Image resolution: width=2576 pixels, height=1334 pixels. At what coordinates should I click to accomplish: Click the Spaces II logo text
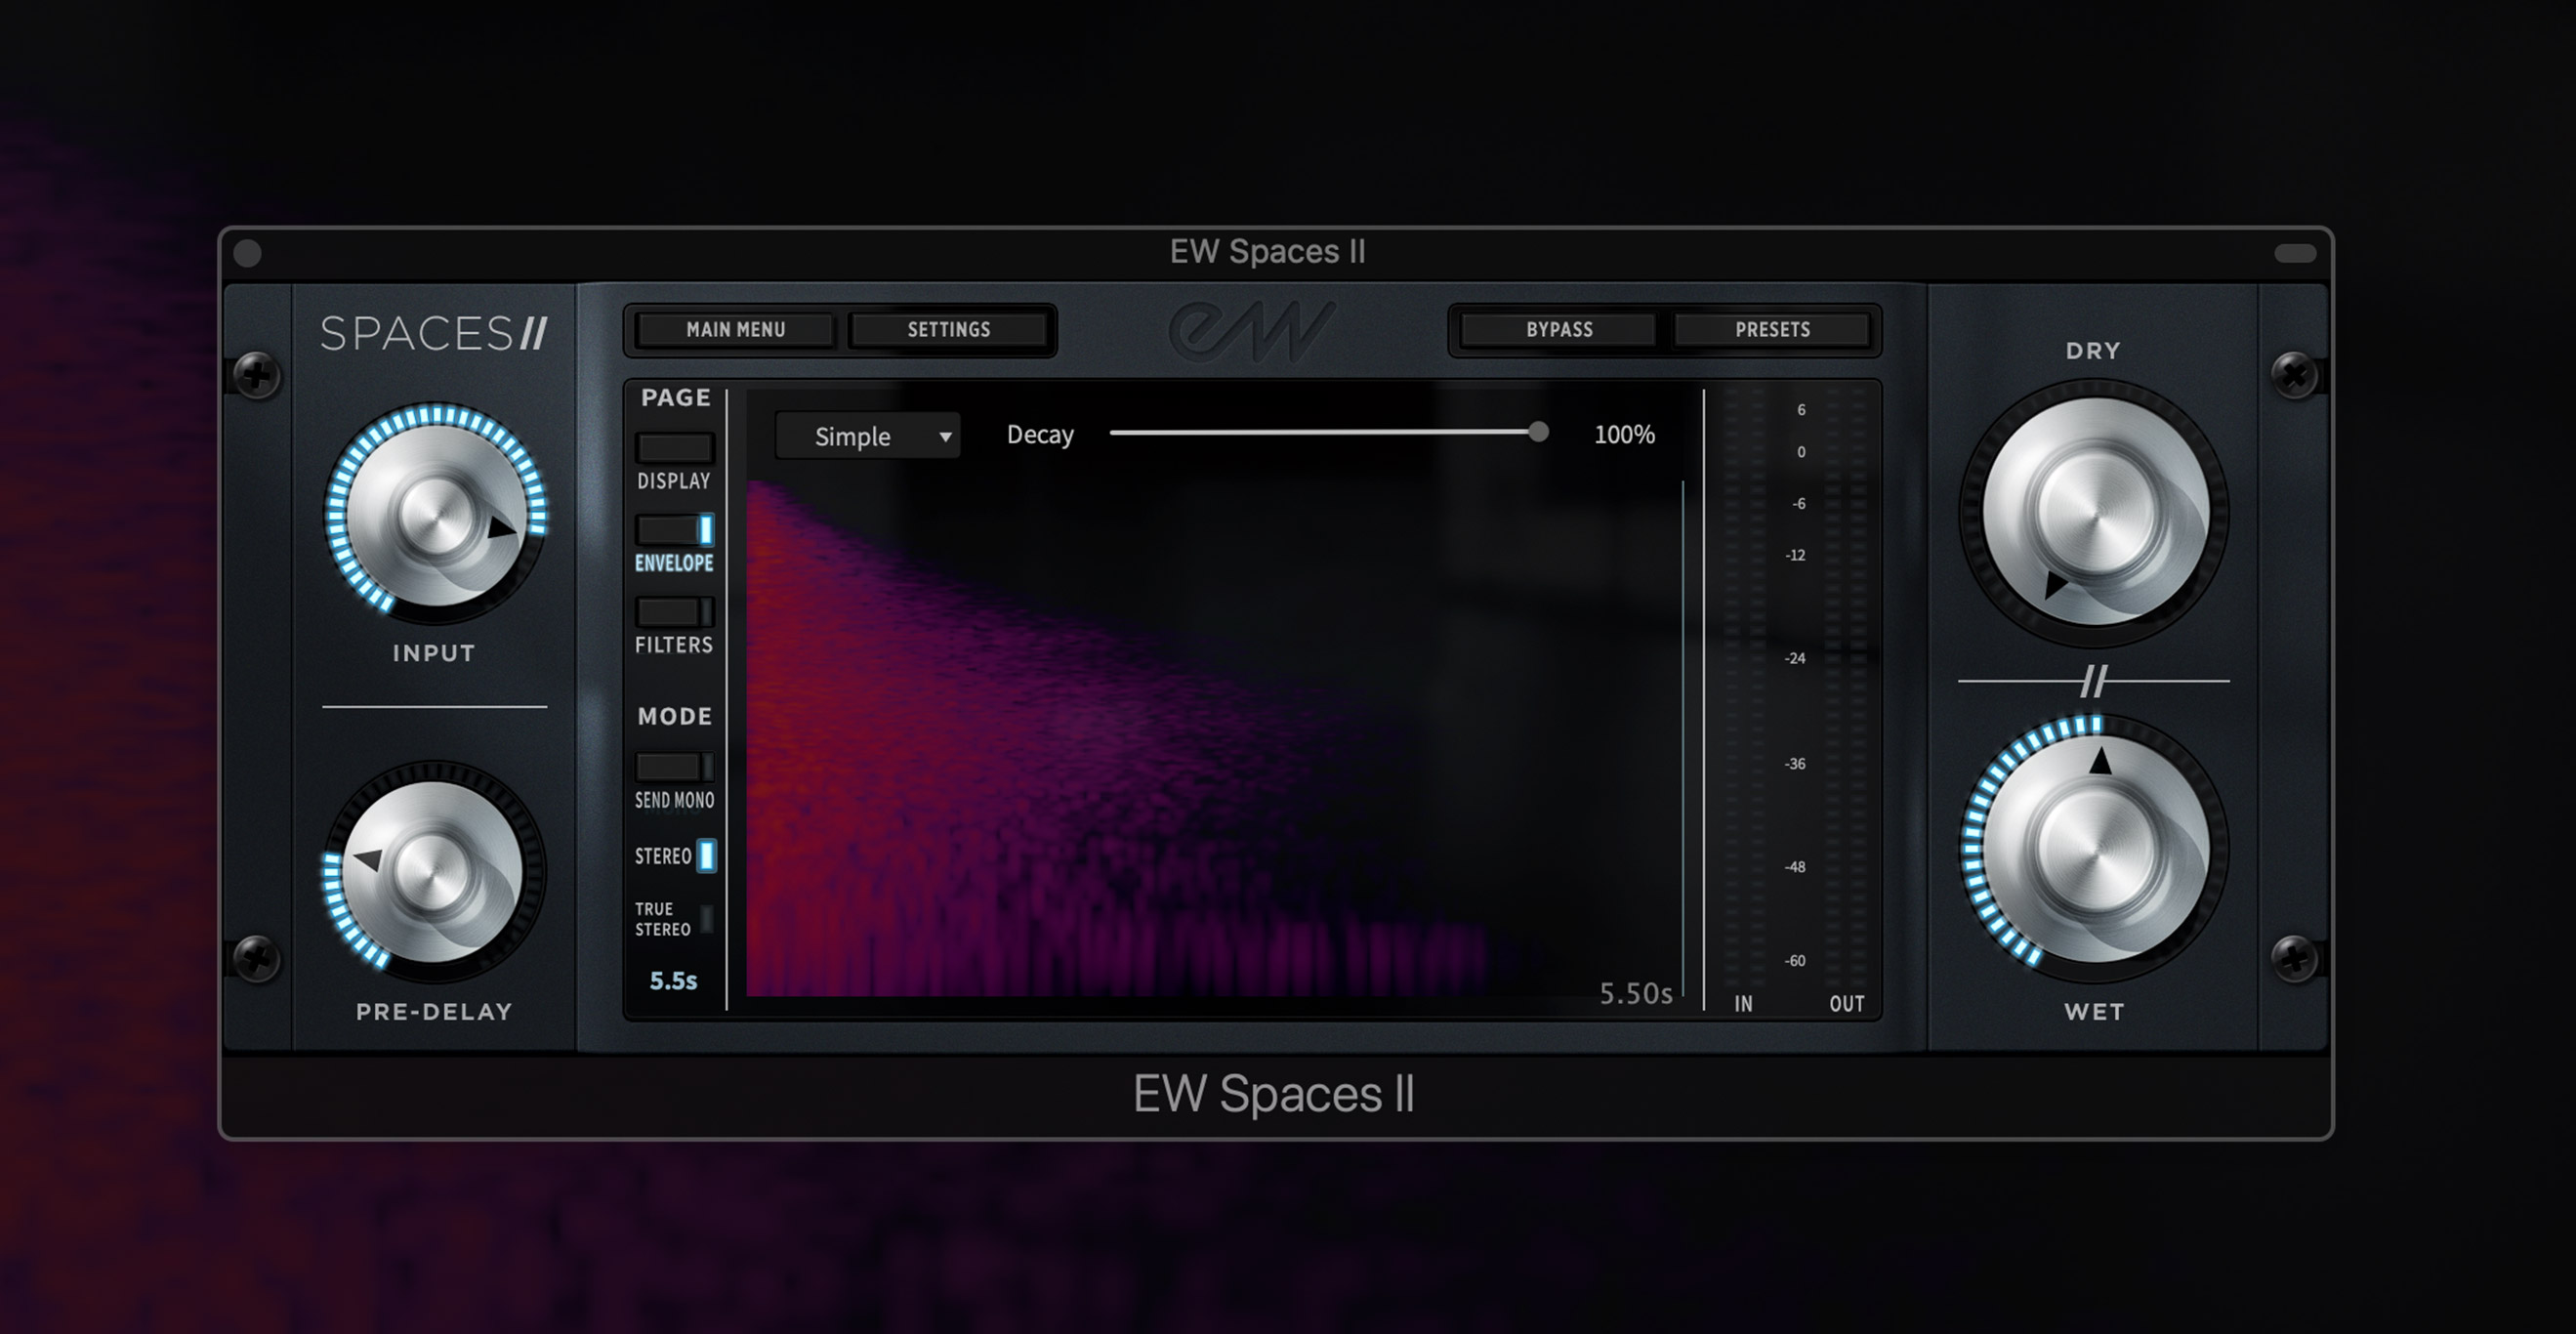coord(433,334)
